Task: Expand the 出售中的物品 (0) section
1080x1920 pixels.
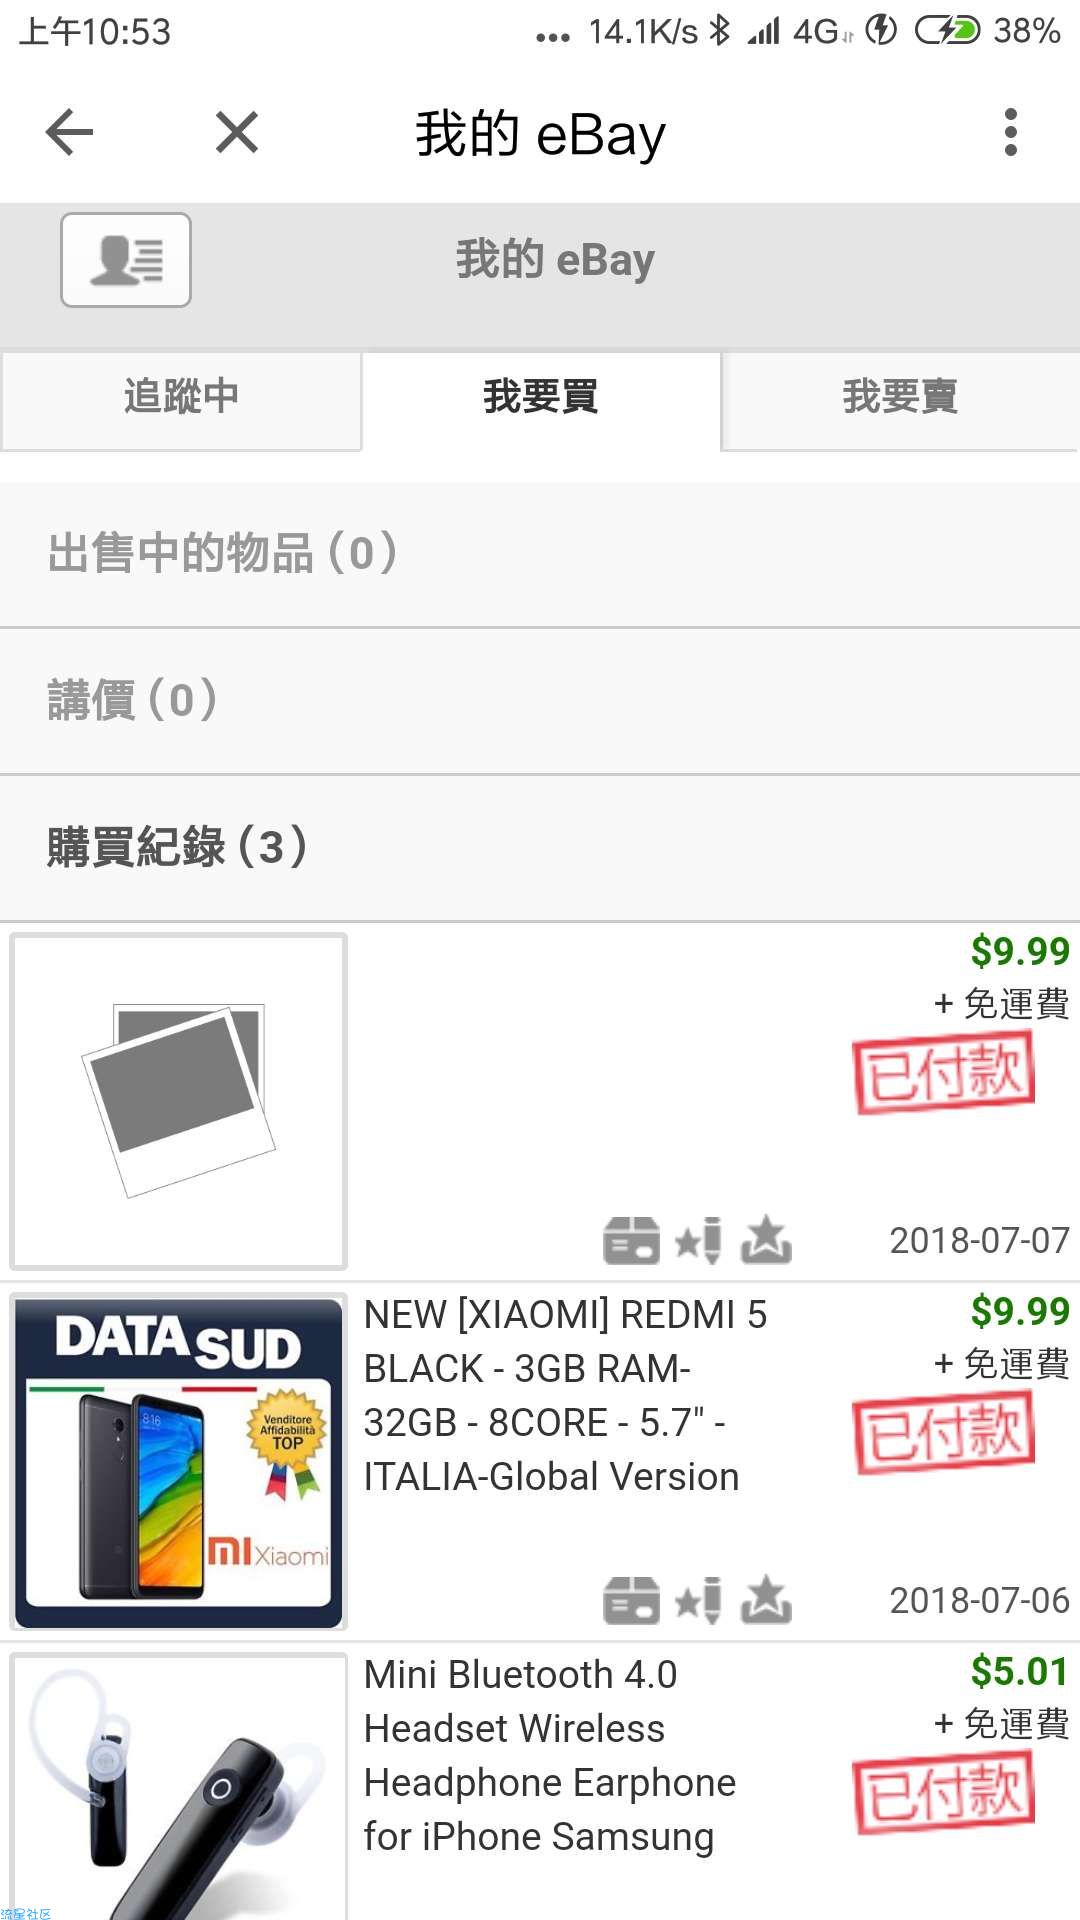Action: (x=540, y=554)
